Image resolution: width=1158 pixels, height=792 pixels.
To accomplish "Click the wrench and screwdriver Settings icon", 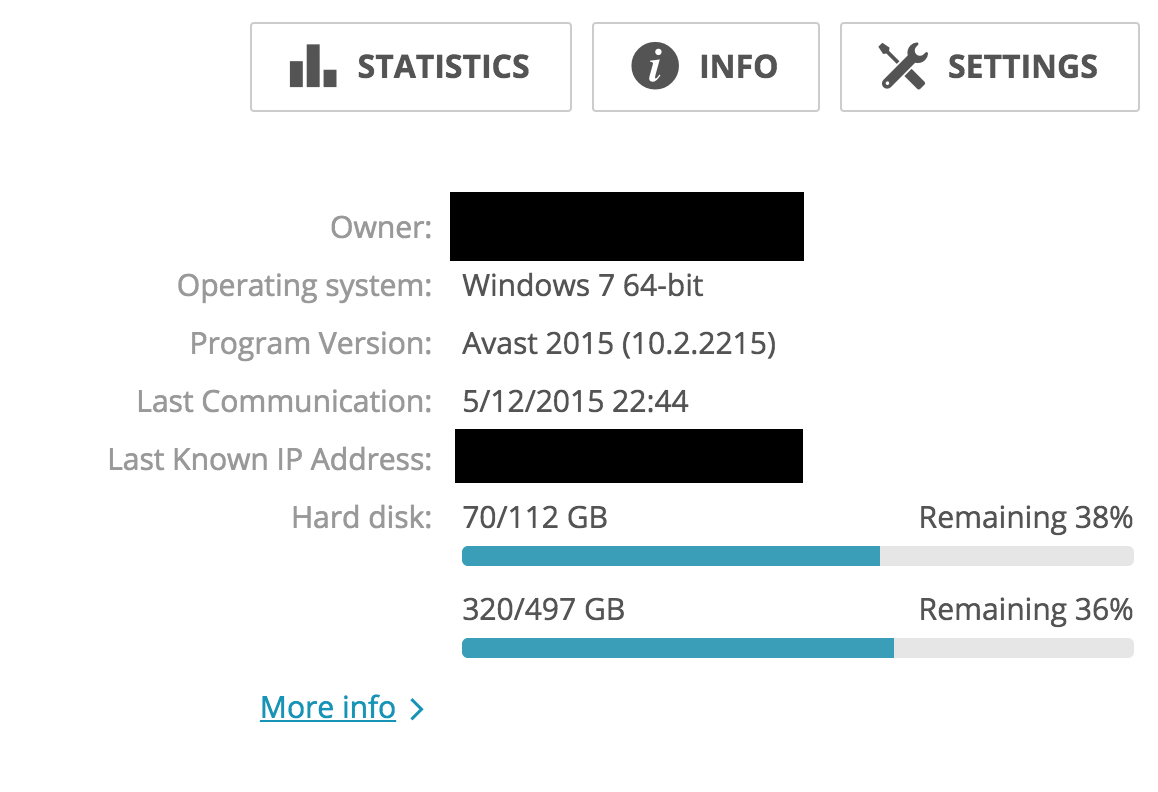I will [x=902, y=66].
